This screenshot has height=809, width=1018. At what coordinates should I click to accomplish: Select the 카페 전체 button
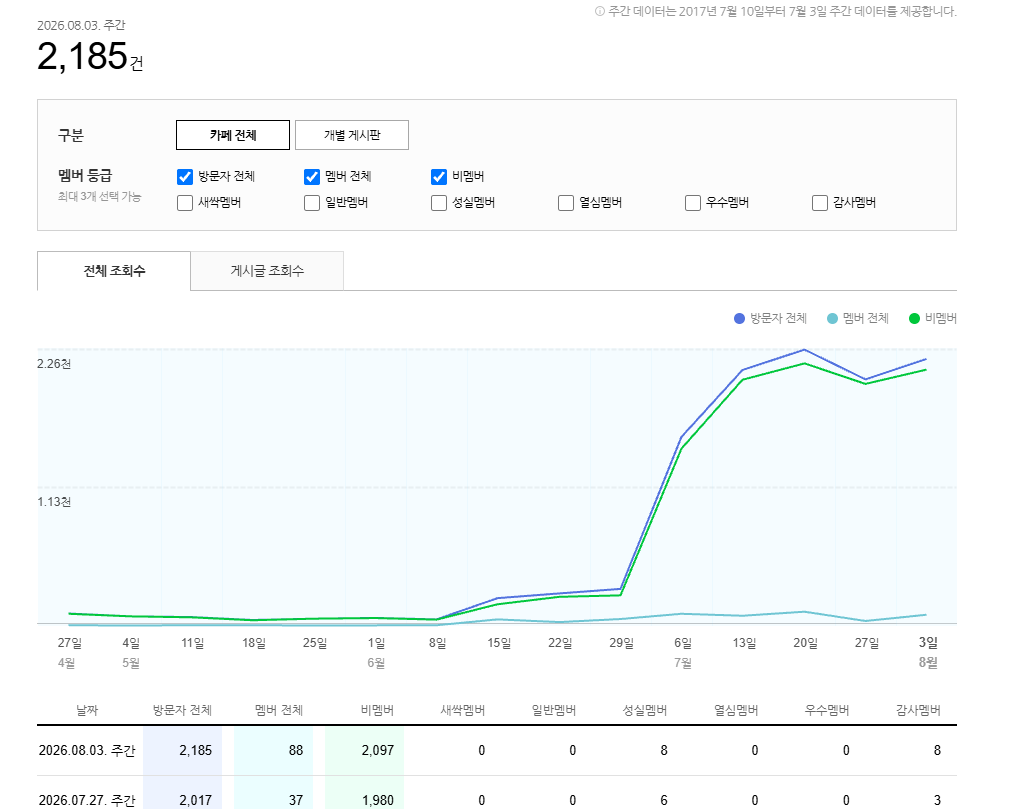232,135
